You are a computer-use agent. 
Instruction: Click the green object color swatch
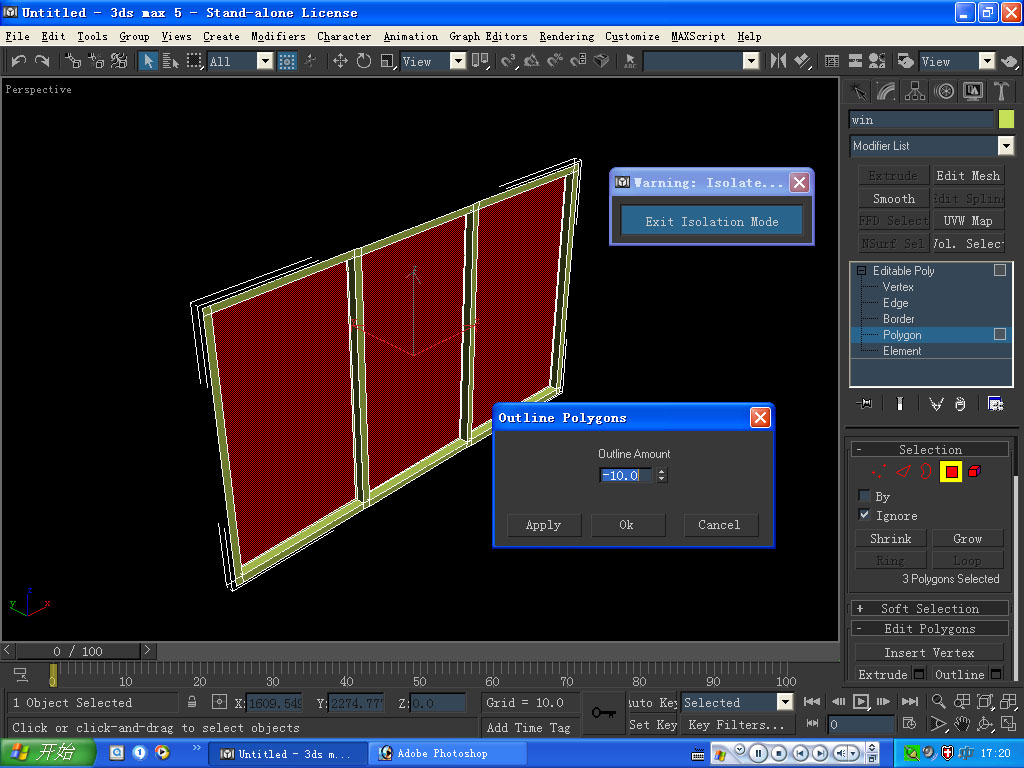point(1006,120)
